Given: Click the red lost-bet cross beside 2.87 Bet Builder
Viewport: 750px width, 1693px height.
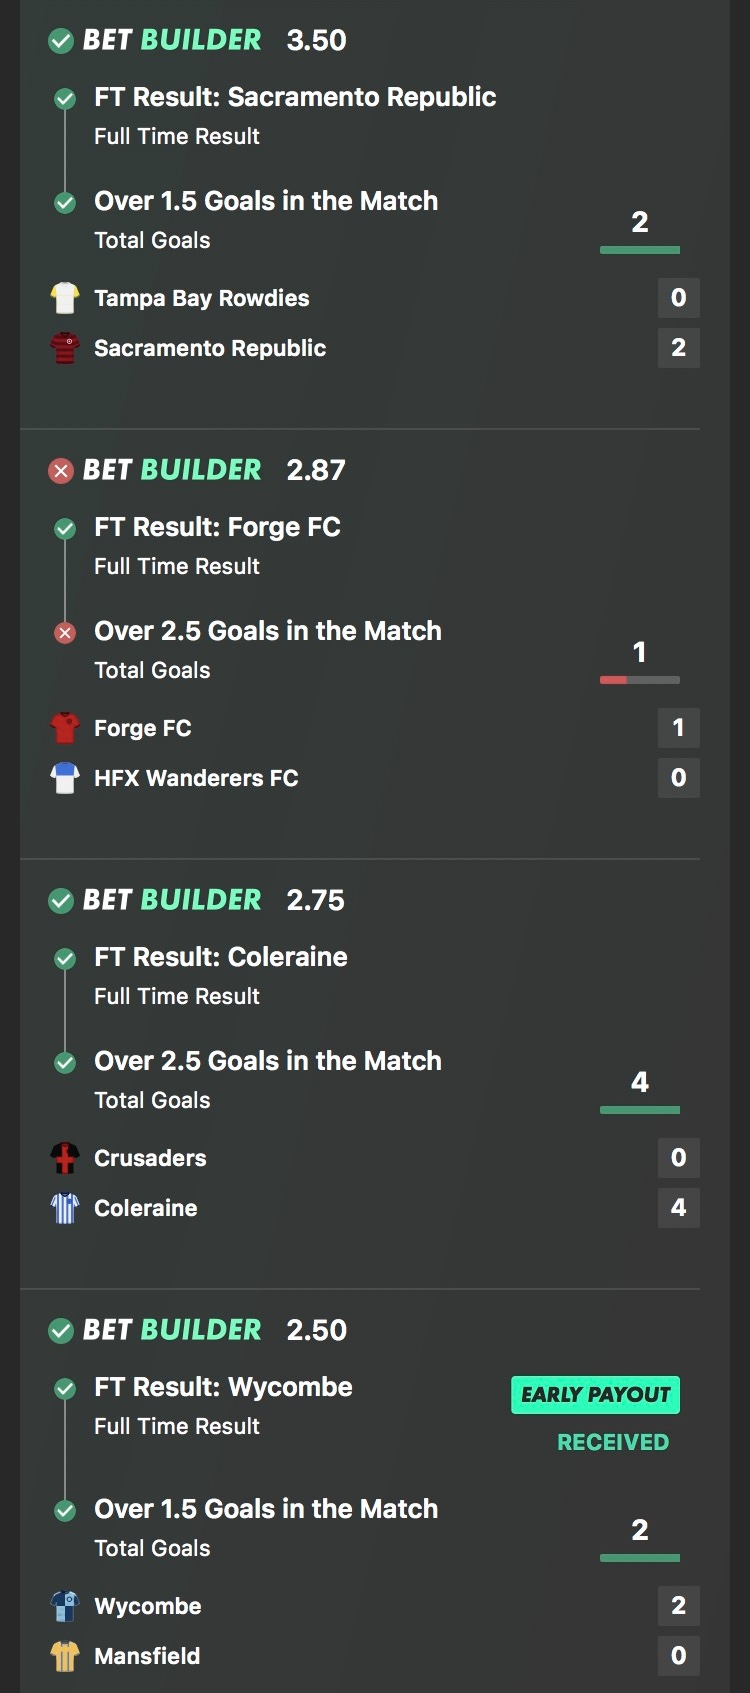Looking at the screenshot, I should tap(61, 470).
